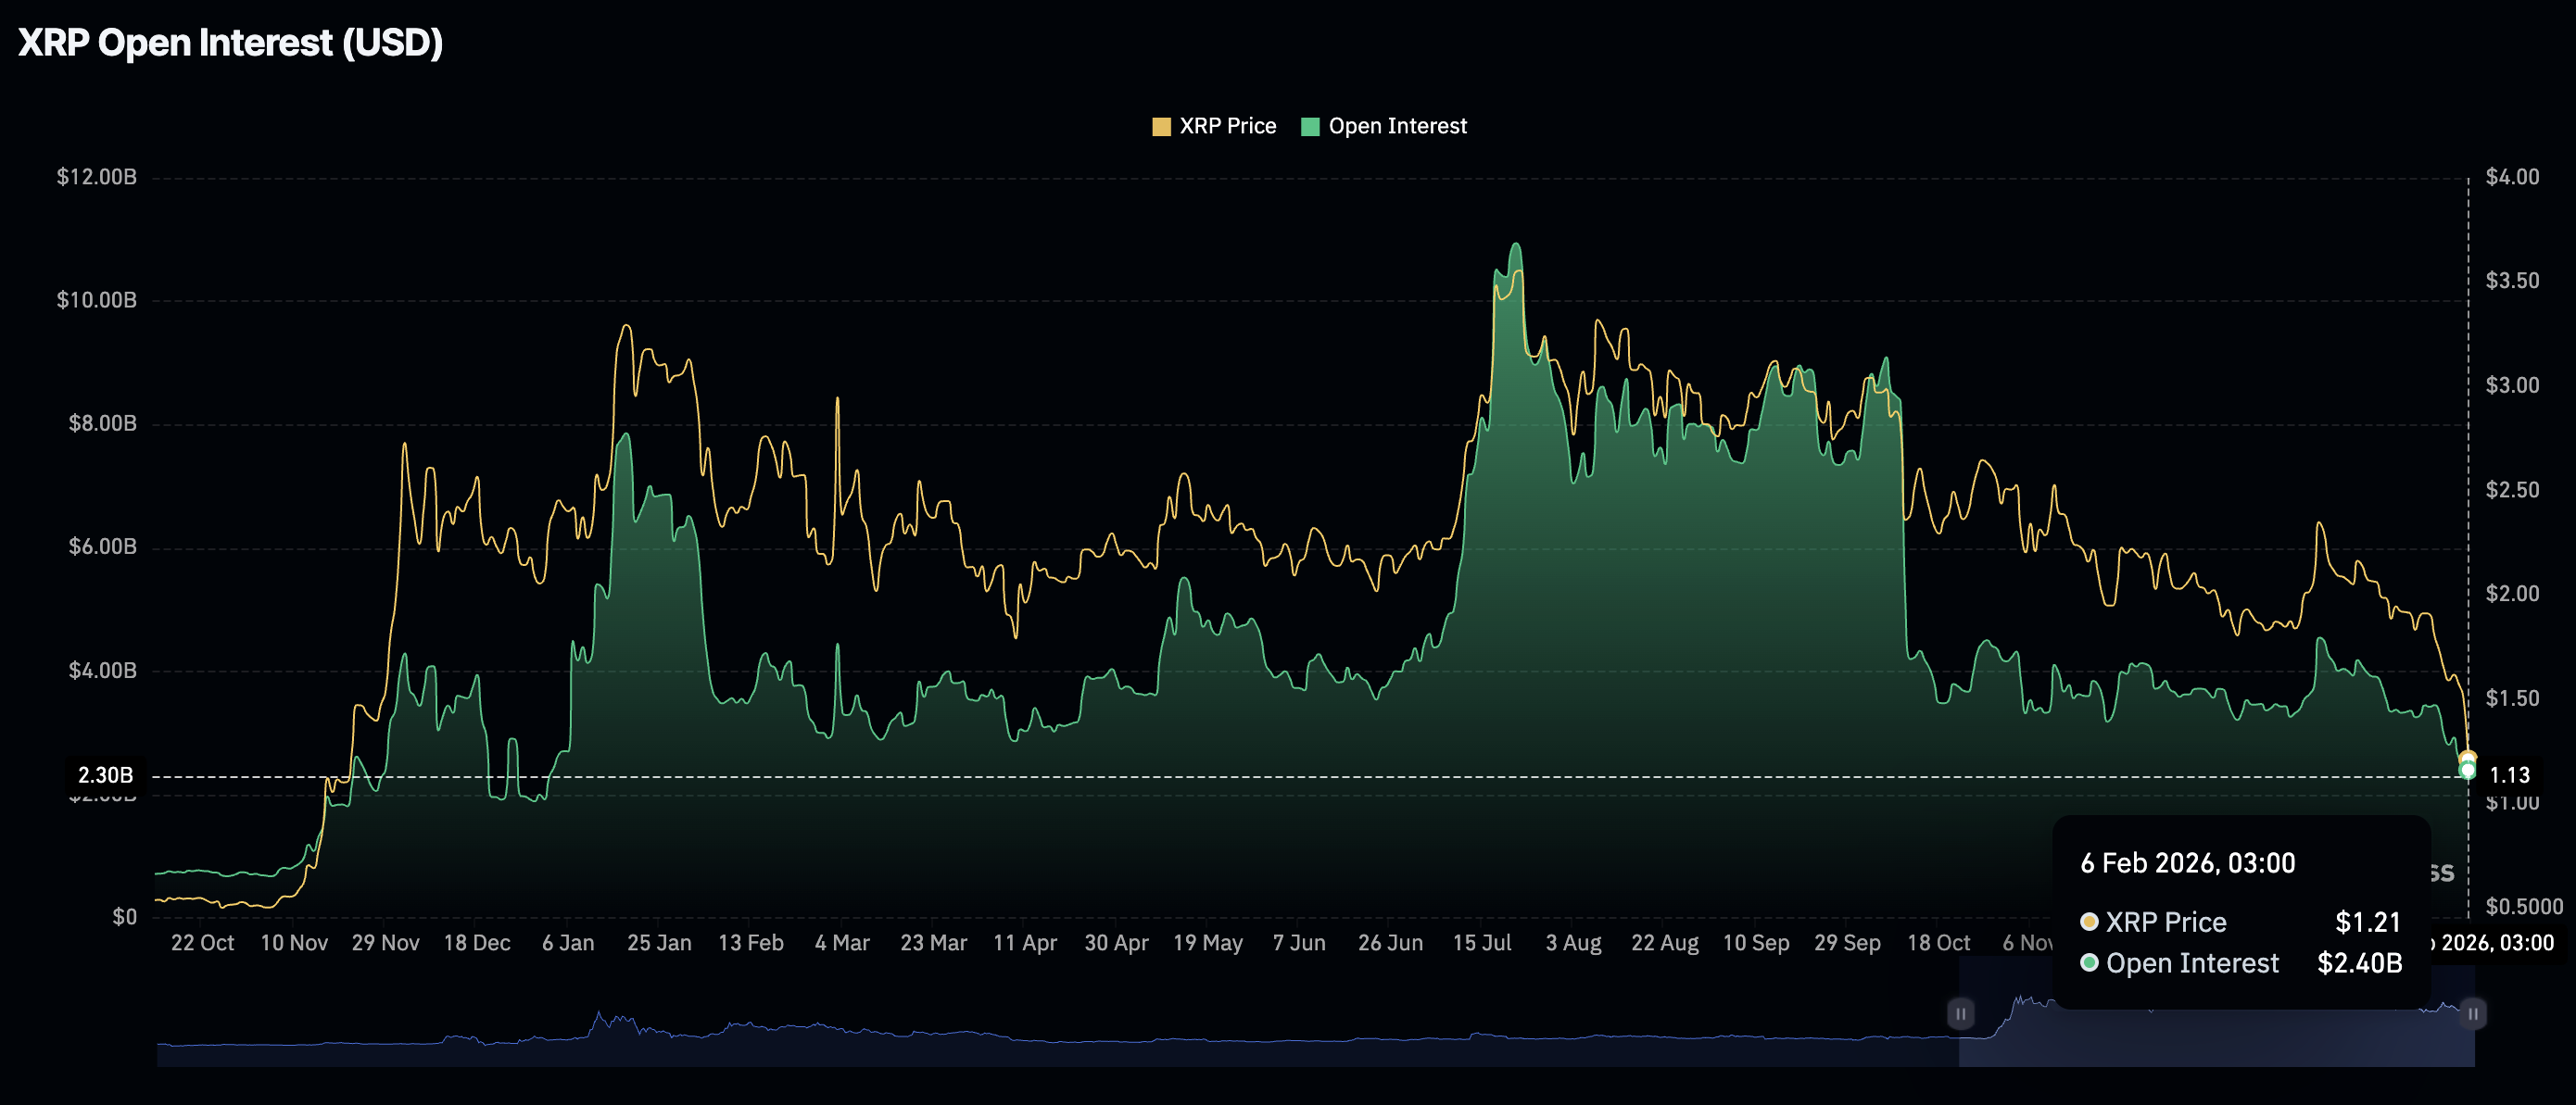Click the right range-selector handle
This screenshot has height=1105, width=2576.
[x=2472, y=1013]
